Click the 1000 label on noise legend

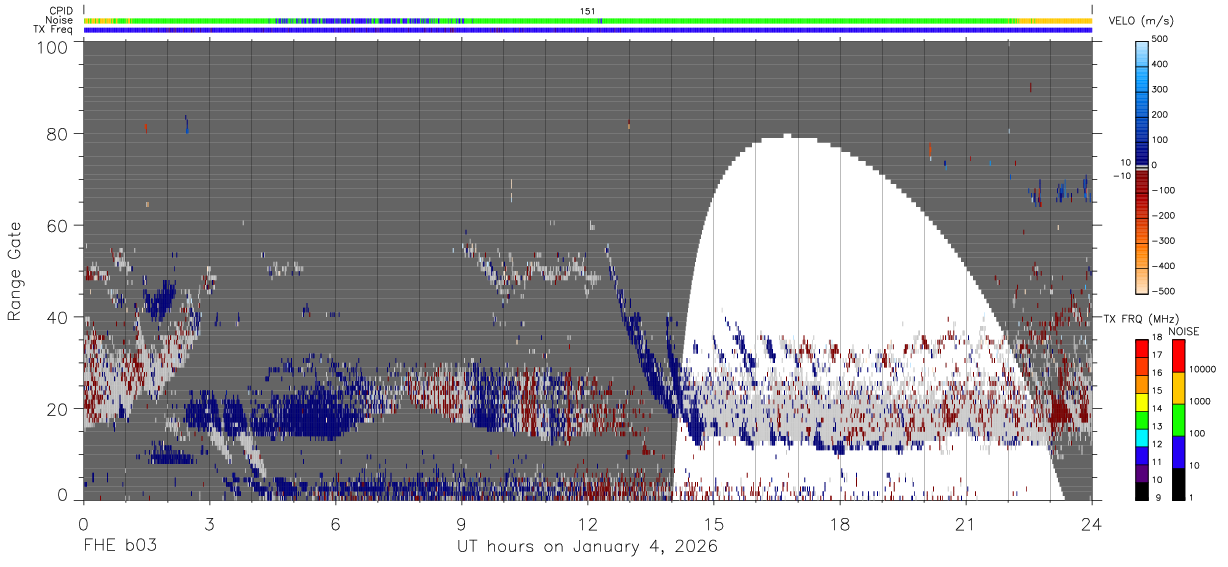1200,402
